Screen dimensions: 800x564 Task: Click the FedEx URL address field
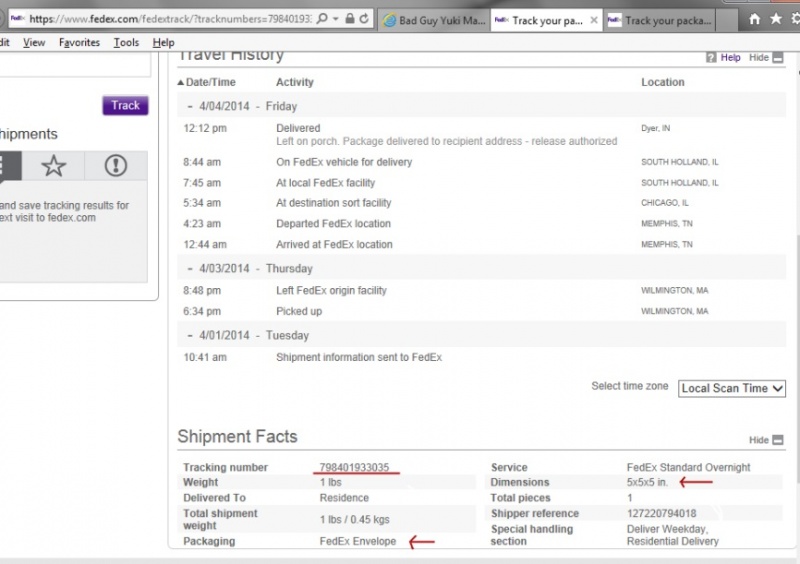point(170,19)
